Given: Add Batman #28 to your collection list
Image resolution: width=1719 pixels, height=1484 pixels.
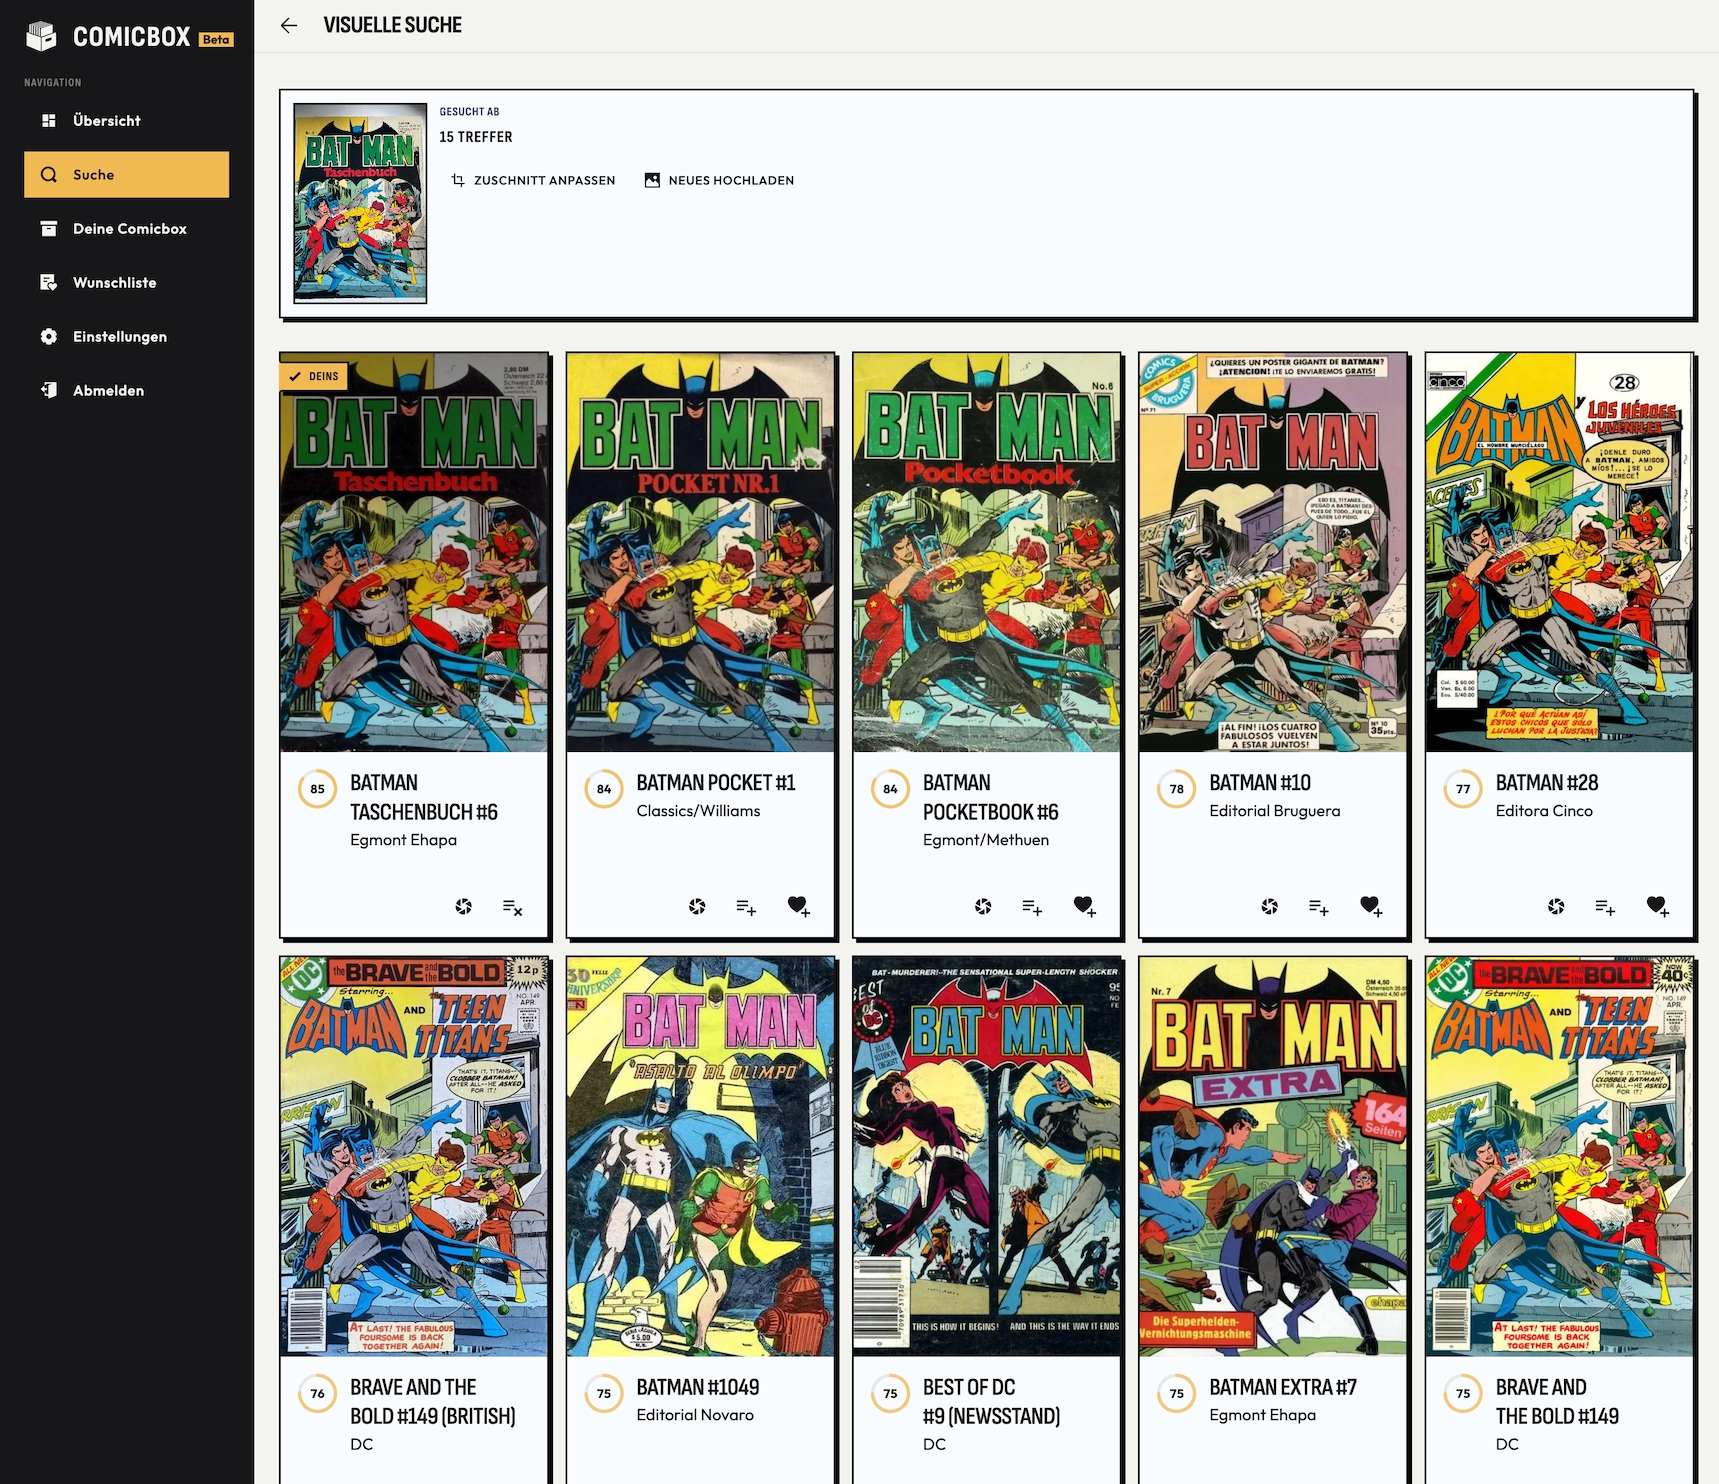Looking at the screenshot, I should click(x=1605, y=908).
